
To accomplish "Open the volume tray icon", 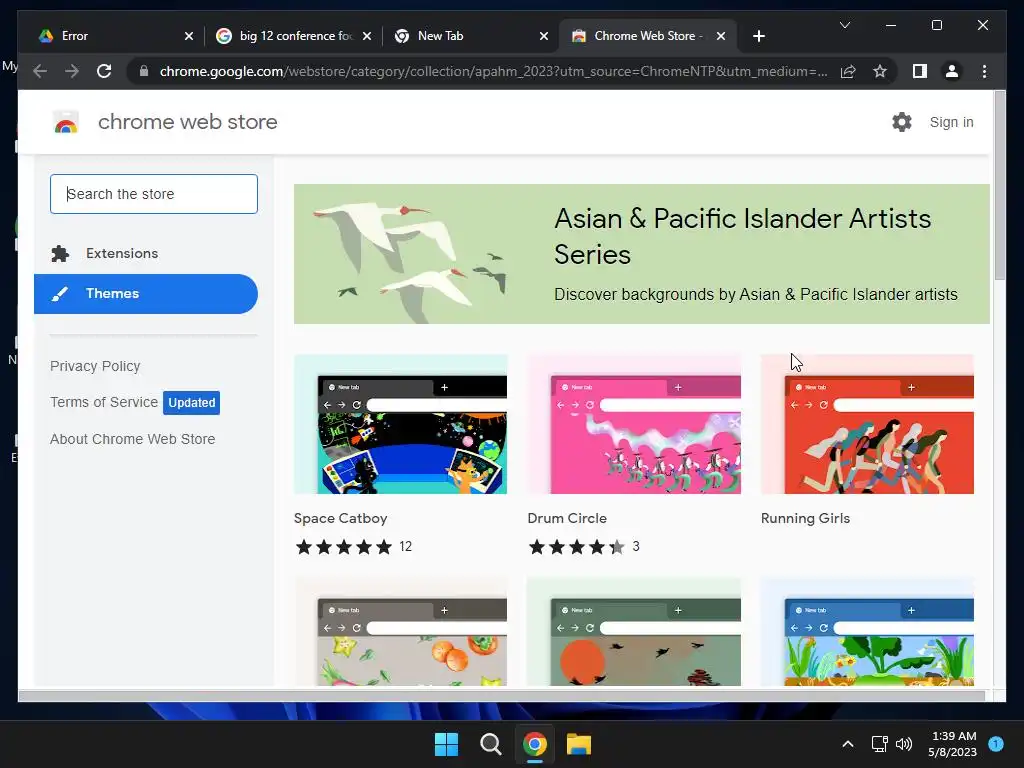I will pyautogui.click(x=904, y=744).
